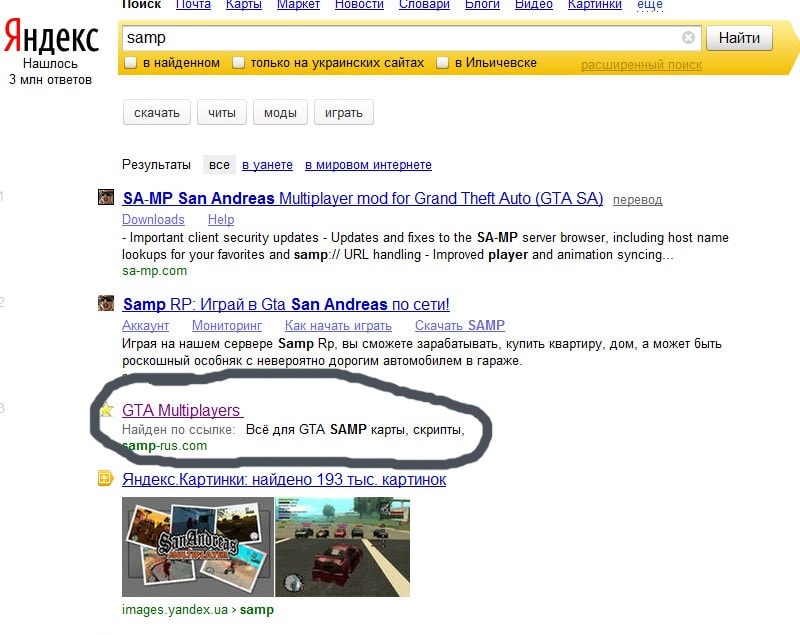Image resolution: width=800 pixels, height=635 pixels.
Task: Open the San Andreas Multiplayer collage thumbnail
Action: click(198, 547)
